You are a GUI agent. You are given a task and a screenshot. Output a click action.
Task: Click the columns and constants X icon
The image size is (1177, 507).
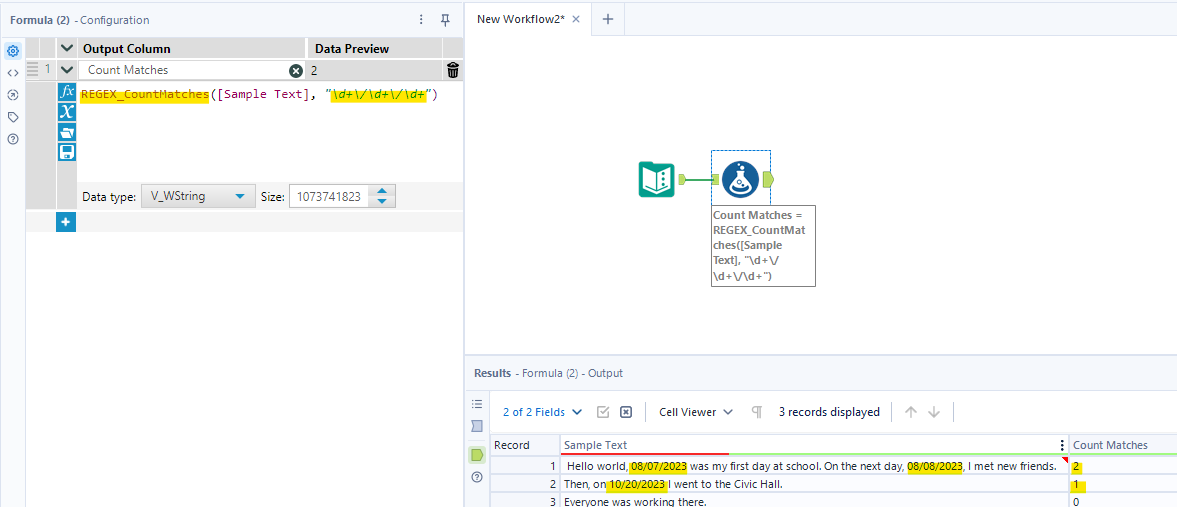pyautogui.click(x=67, y=112)
